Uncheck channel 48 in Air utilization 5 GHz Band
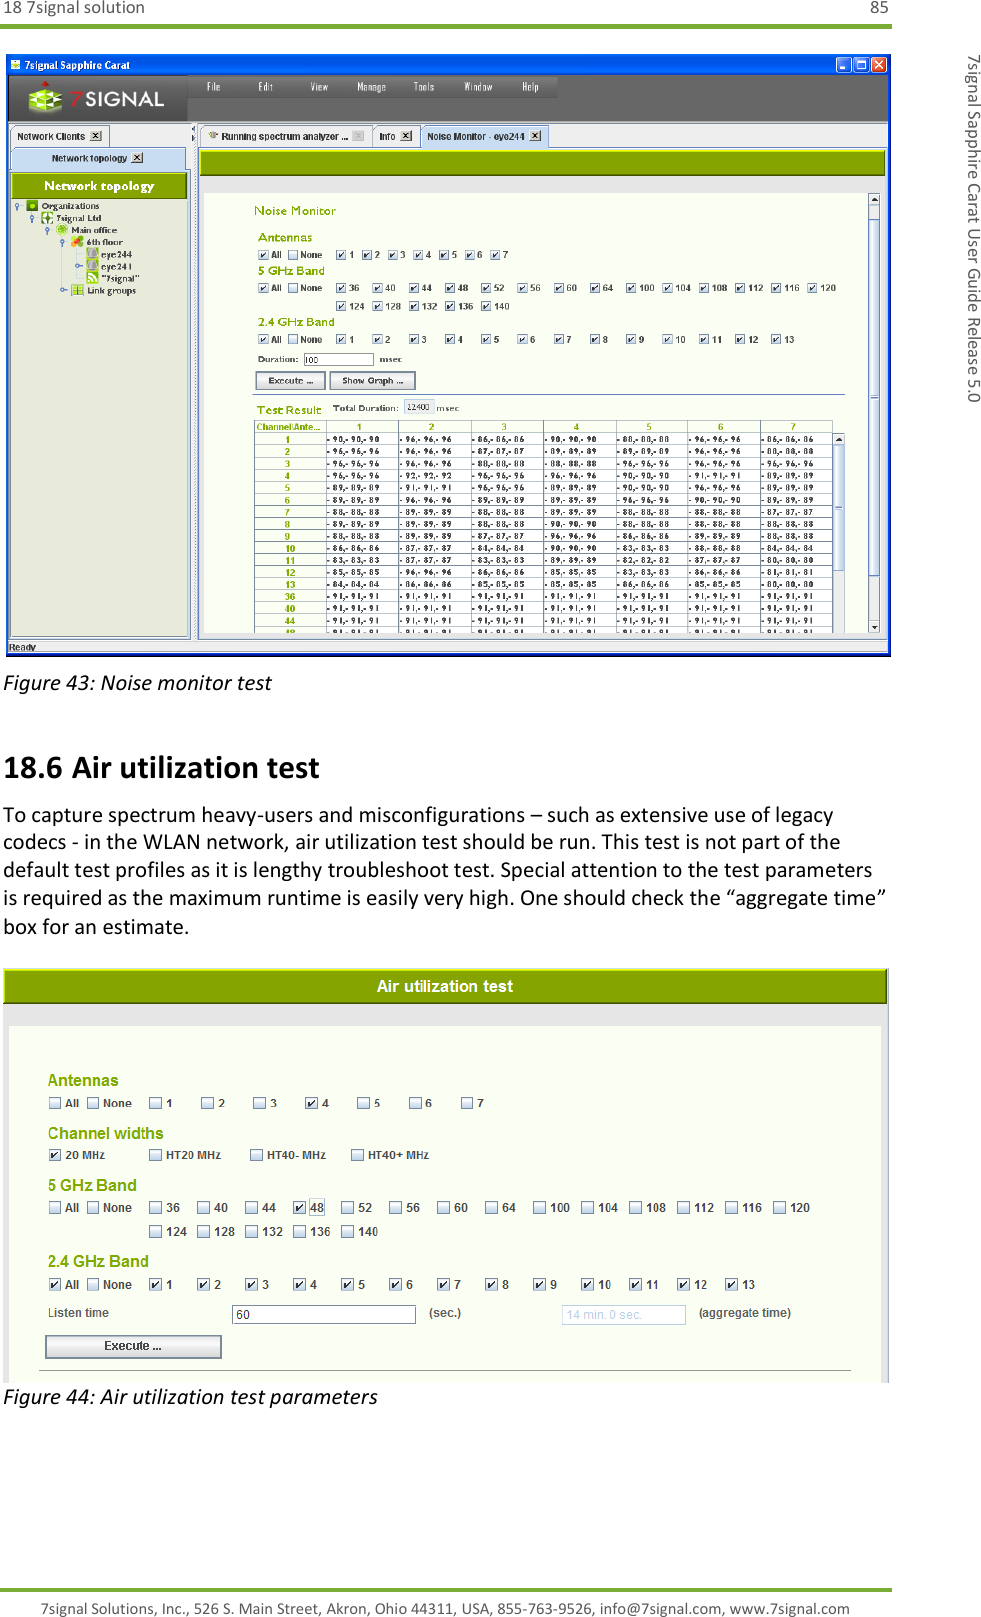 pos(299,1208)
